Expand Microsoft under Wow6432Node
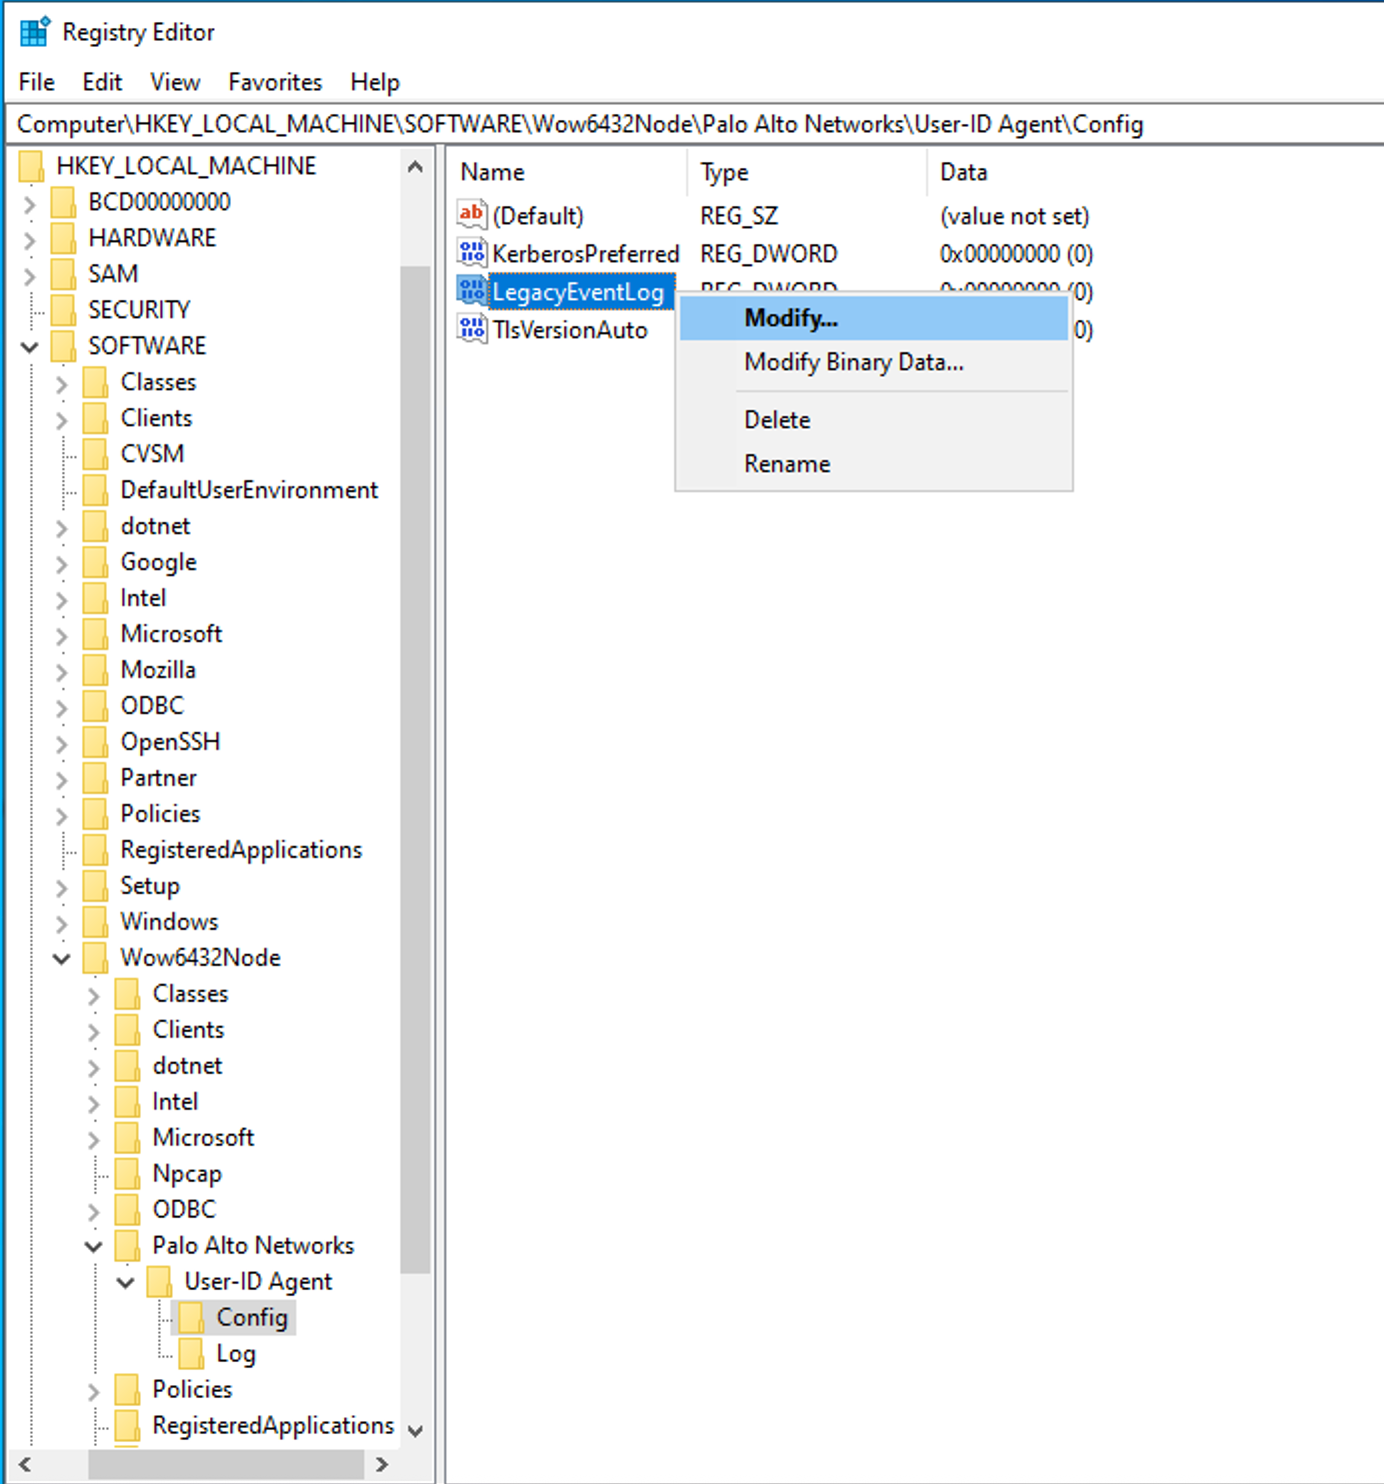Viewport: 1384px width, 1484px height. 93,1137
